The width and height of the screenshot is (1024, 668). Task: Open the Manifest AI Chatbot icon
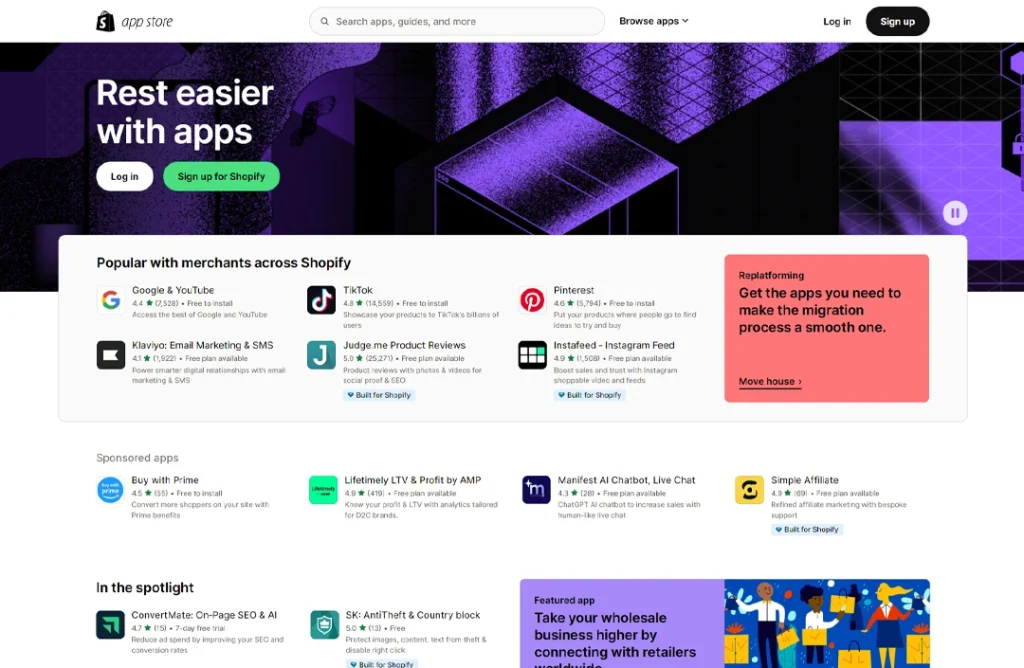[536, 490]
